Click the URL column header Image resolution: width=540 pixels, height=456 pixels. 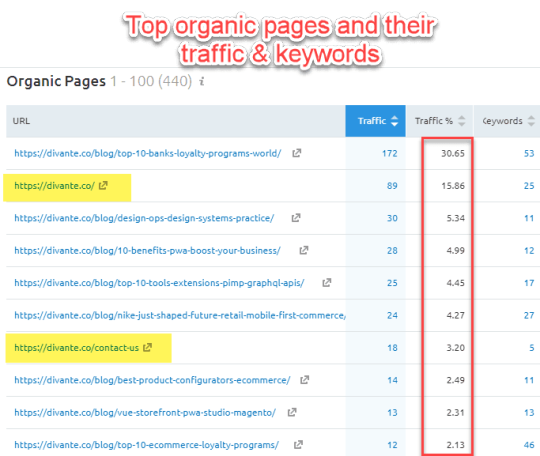pos(176,121)
